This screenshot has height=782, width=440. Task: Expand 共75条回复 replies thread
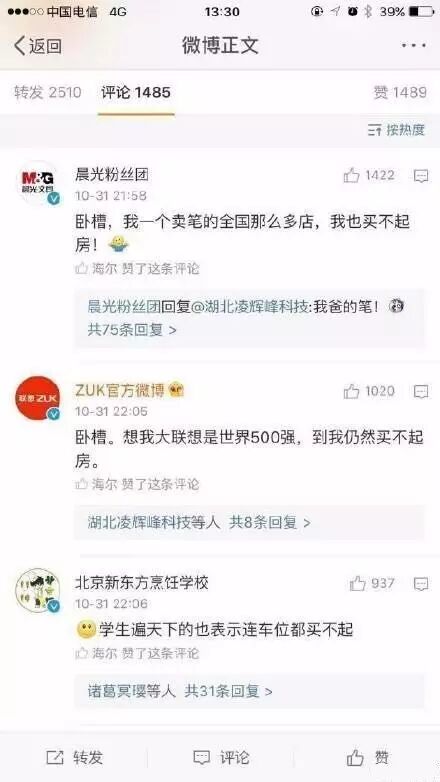pos(132,330)
